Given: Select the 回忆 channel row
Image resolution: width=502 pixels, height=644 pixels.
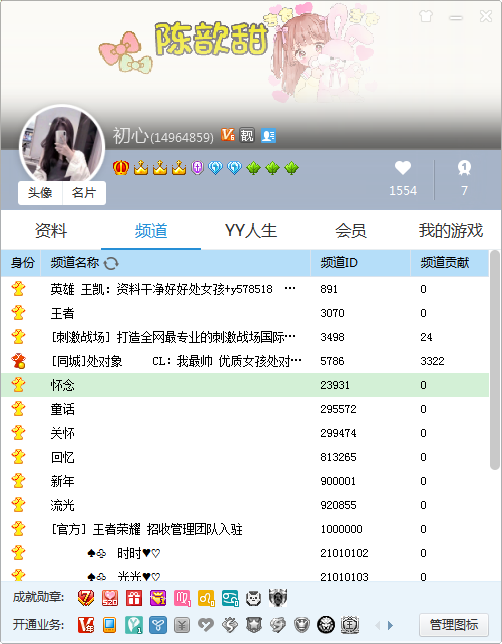Looking at the screenshot, I should coord(245,457).
